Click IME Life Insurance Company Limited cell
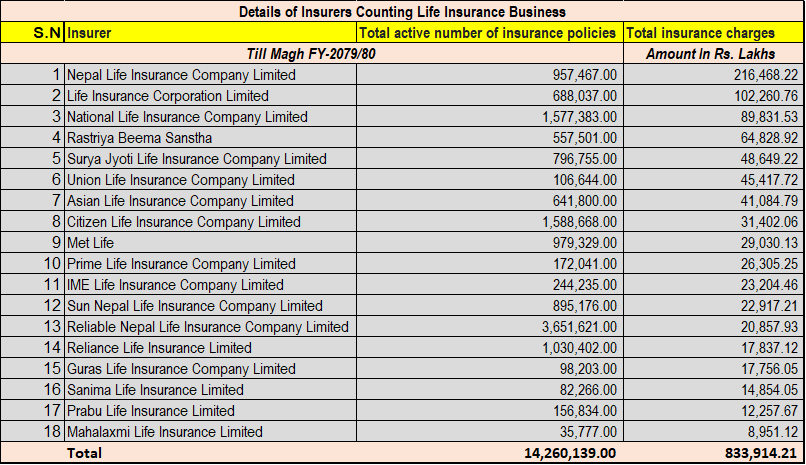 [x=175, y=285]
